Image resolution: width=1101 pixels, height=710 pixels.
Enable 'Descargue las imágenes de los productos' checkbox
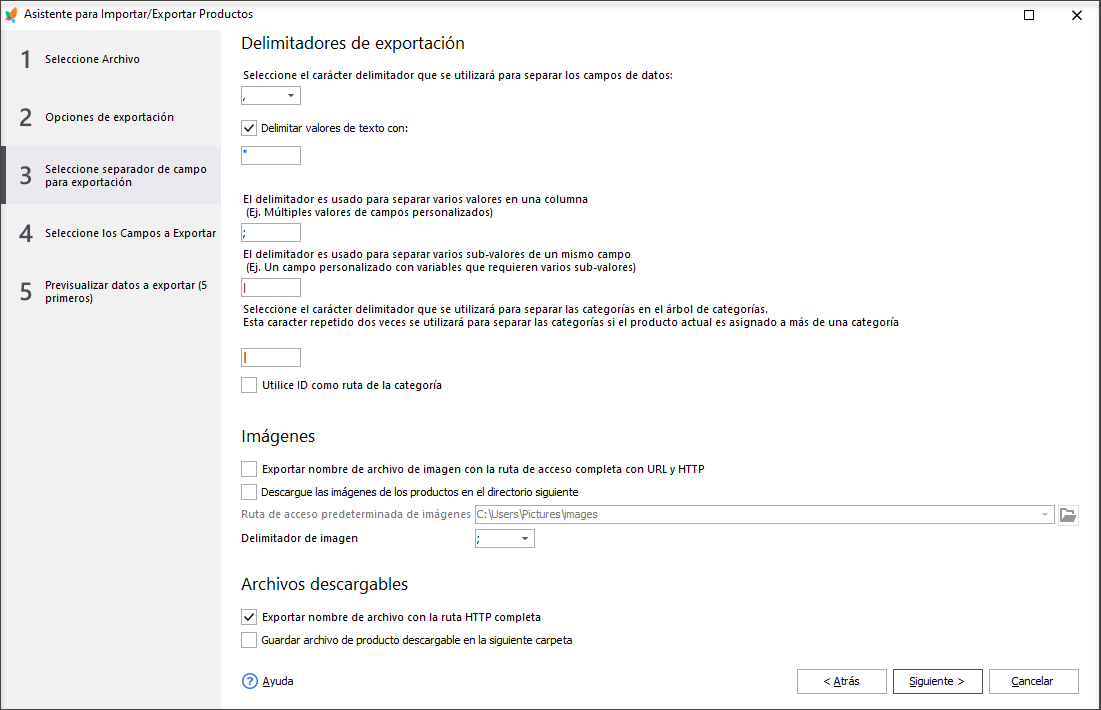tap(249, 492)
